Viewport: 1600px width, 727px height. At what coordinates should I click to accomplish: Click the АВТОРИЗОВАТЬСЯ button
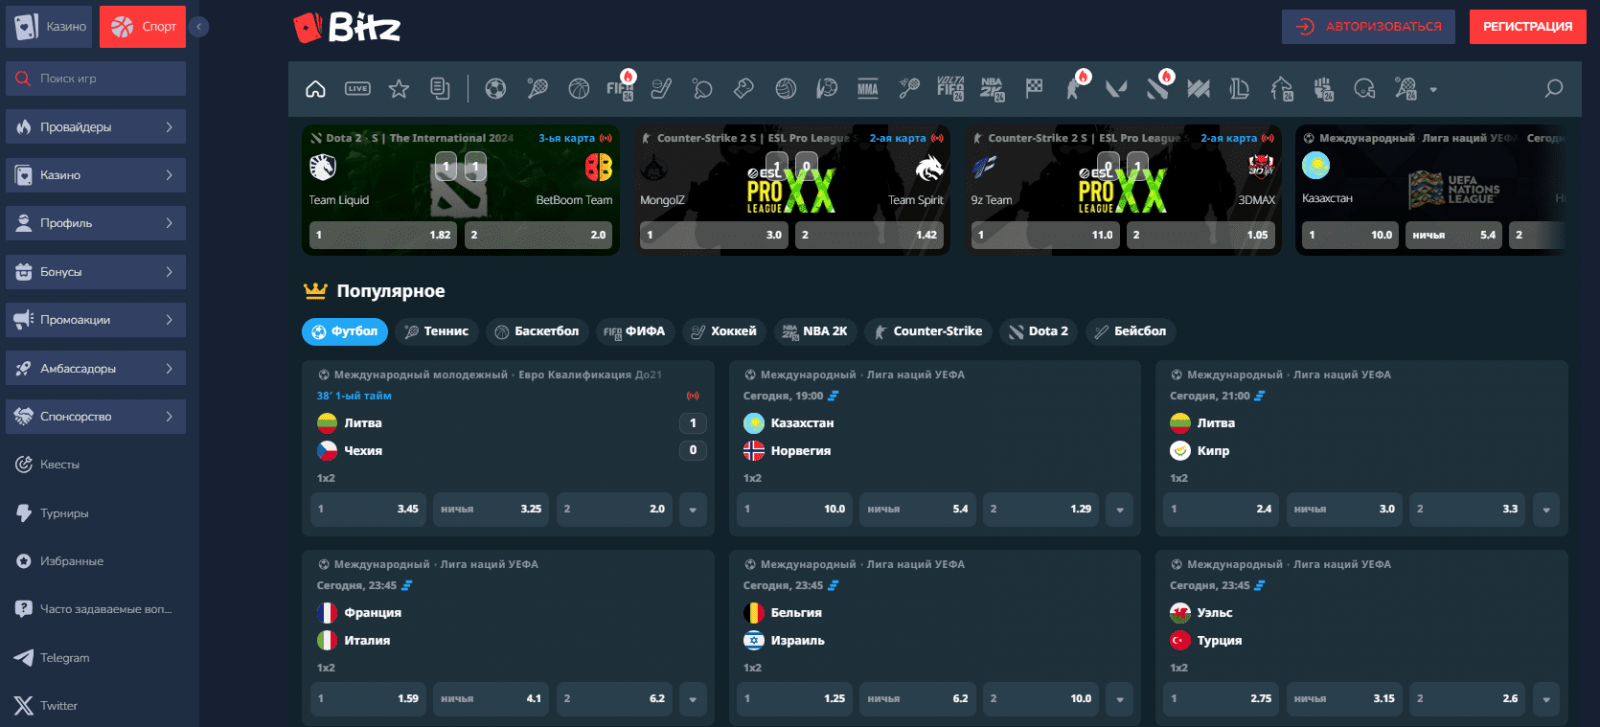[x=1369, y=27]
